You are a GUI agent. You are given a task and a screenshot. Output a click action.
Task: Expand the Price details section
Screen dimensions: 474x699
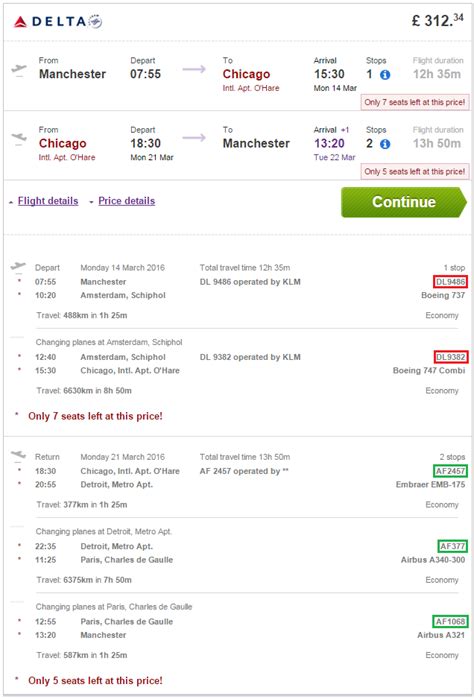click(127, 201)
